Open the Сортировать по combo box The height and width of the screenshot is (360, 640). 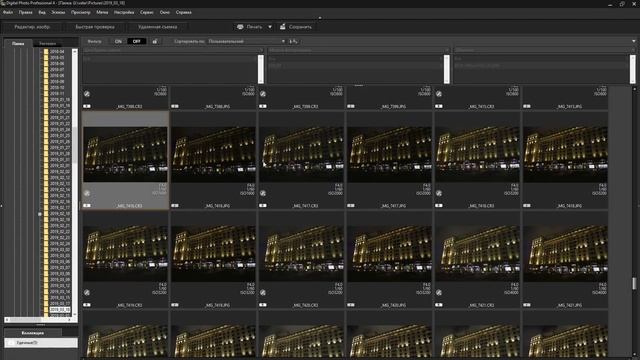(x=246, y=41)
